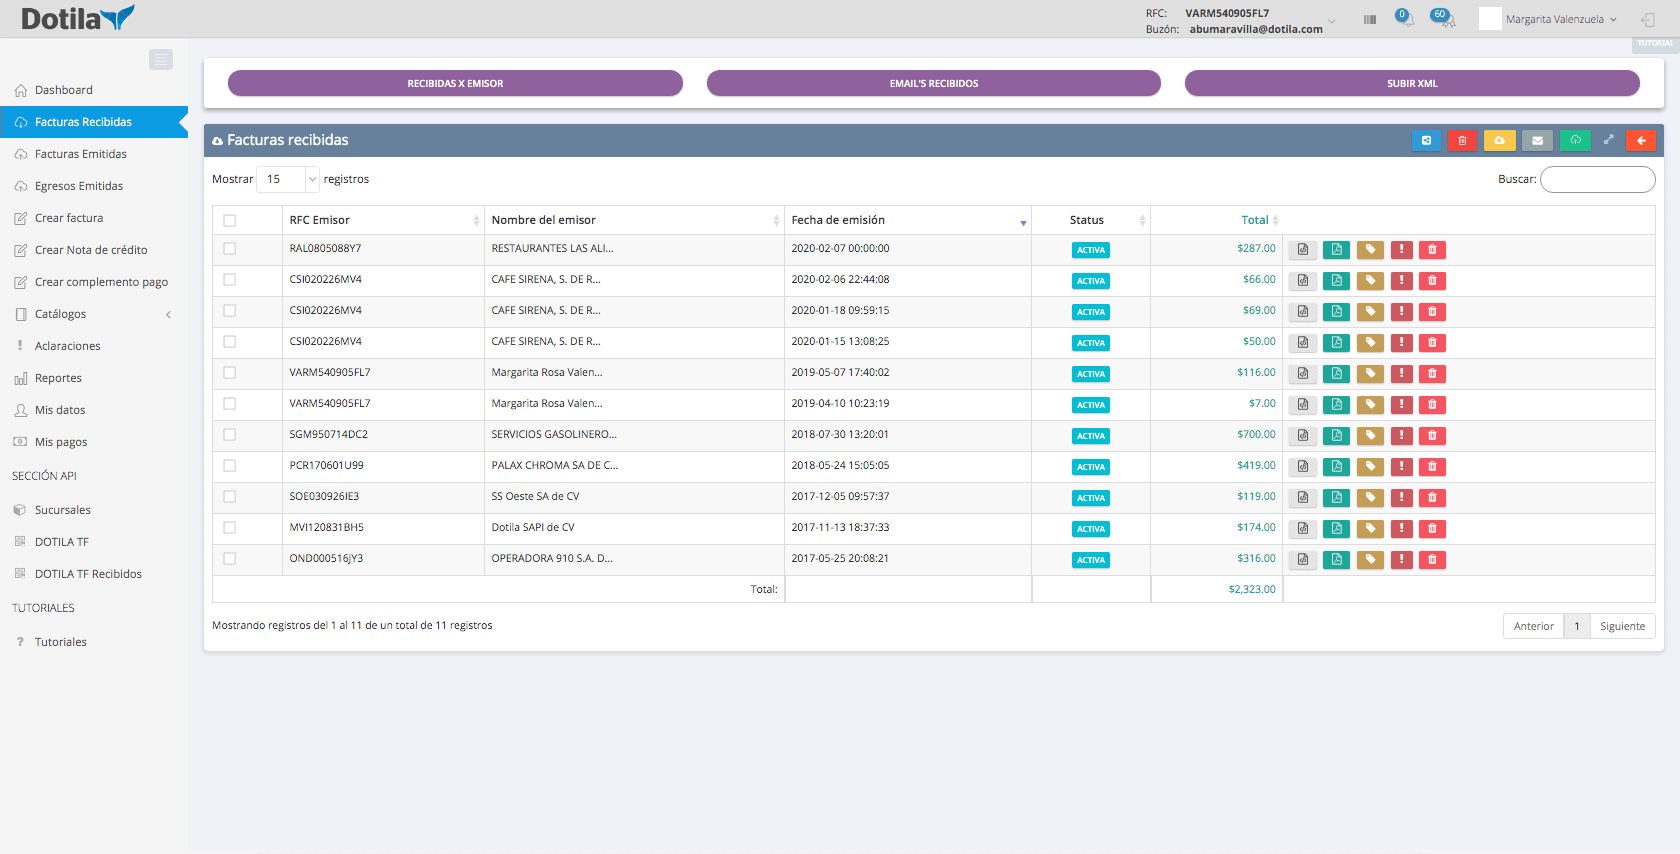Click the SUBIR XML button
Viewport: 1680px width, 854px height.
tap(1412, 83)
